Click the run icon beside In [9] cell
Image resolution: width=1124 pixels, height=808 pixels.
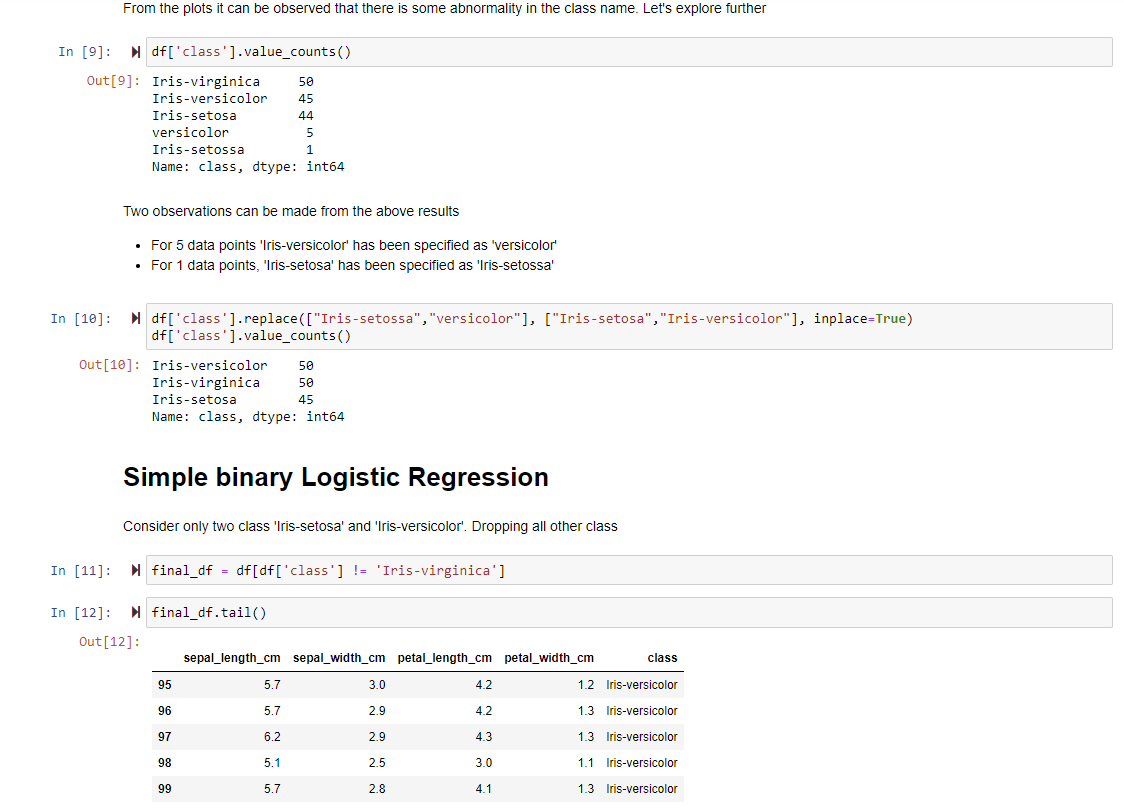(x=136, y=51)
